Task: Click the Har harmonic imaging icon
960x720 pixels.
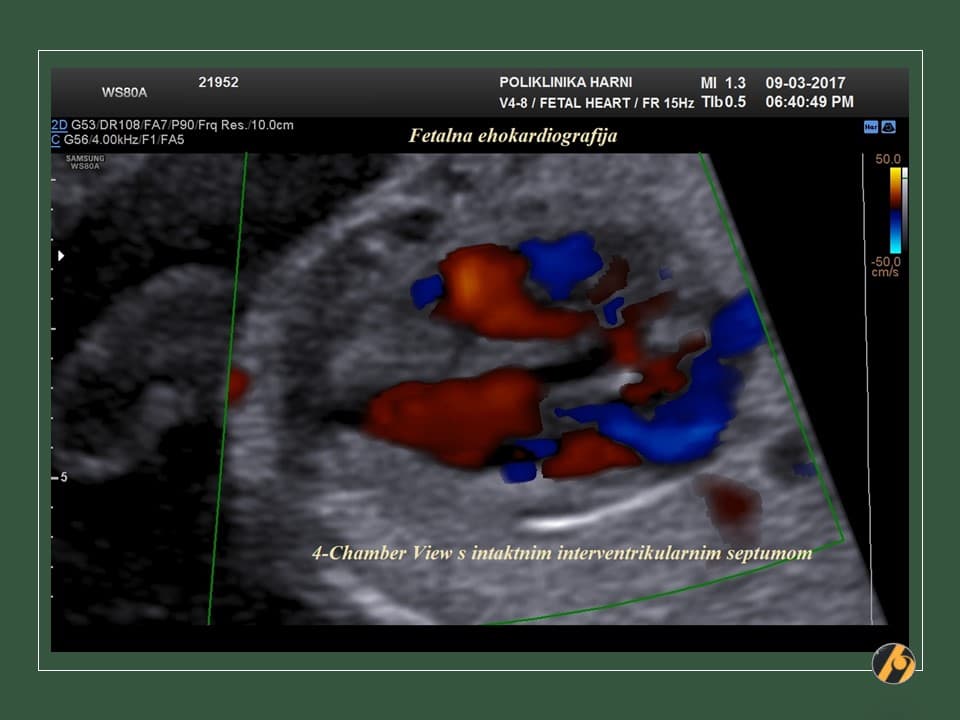Action: tap(870, 127)
